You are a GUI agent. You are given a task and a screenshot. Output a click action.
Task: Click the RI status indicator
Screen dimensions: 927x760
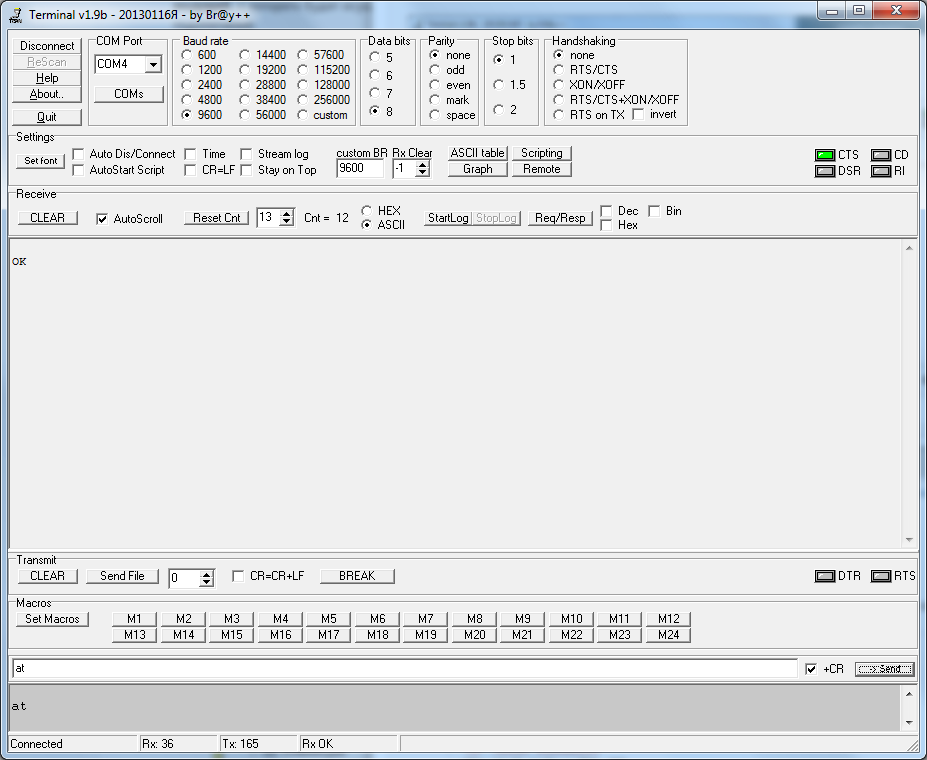[x=880, y=171]
